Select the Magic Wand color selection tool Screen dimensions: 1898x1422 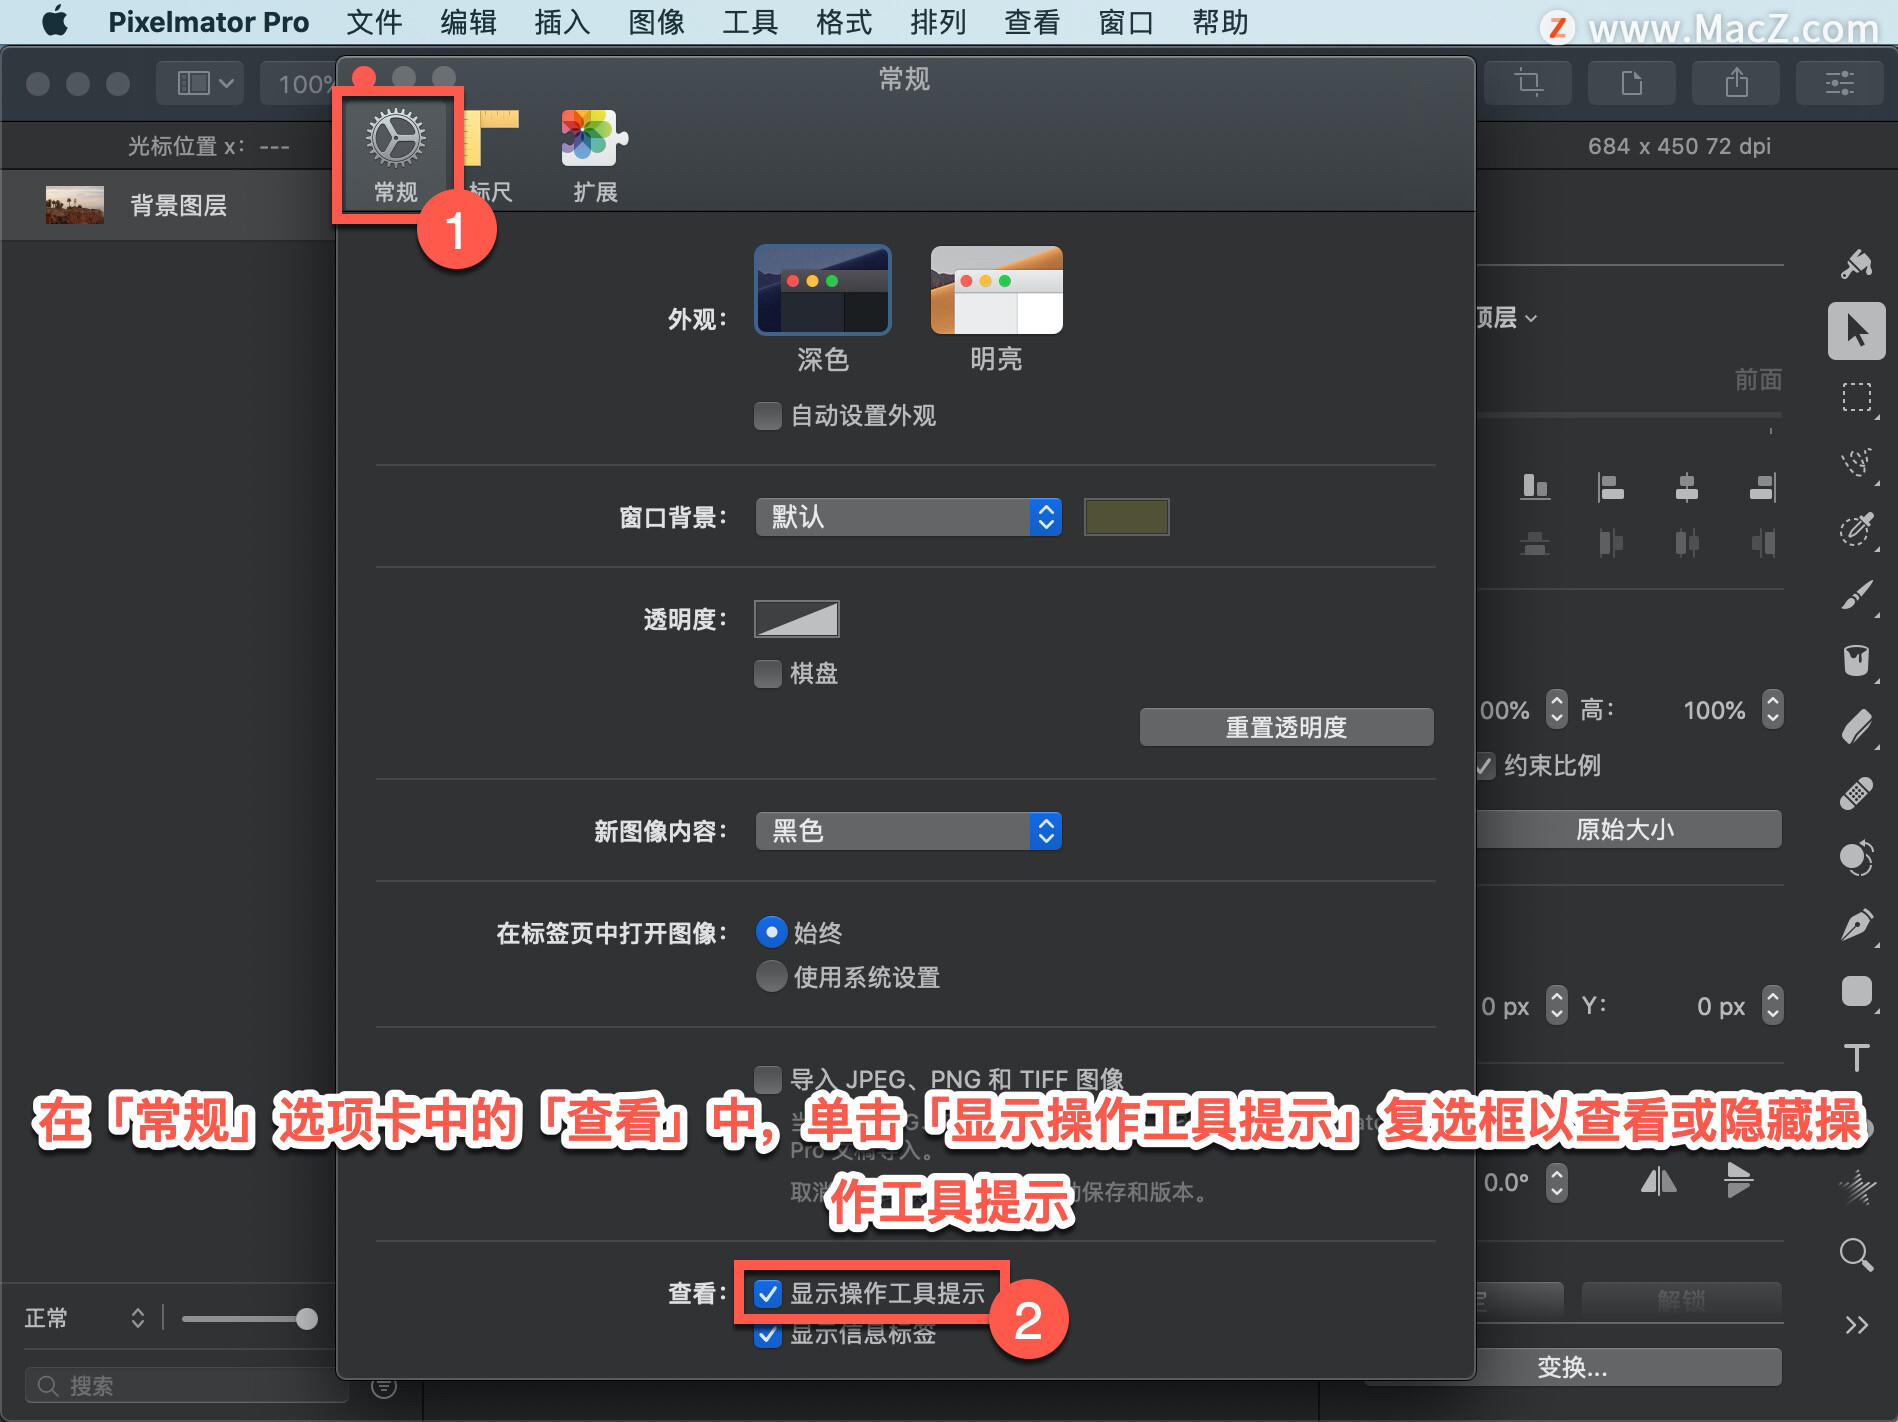click(x=1857, y=529)
